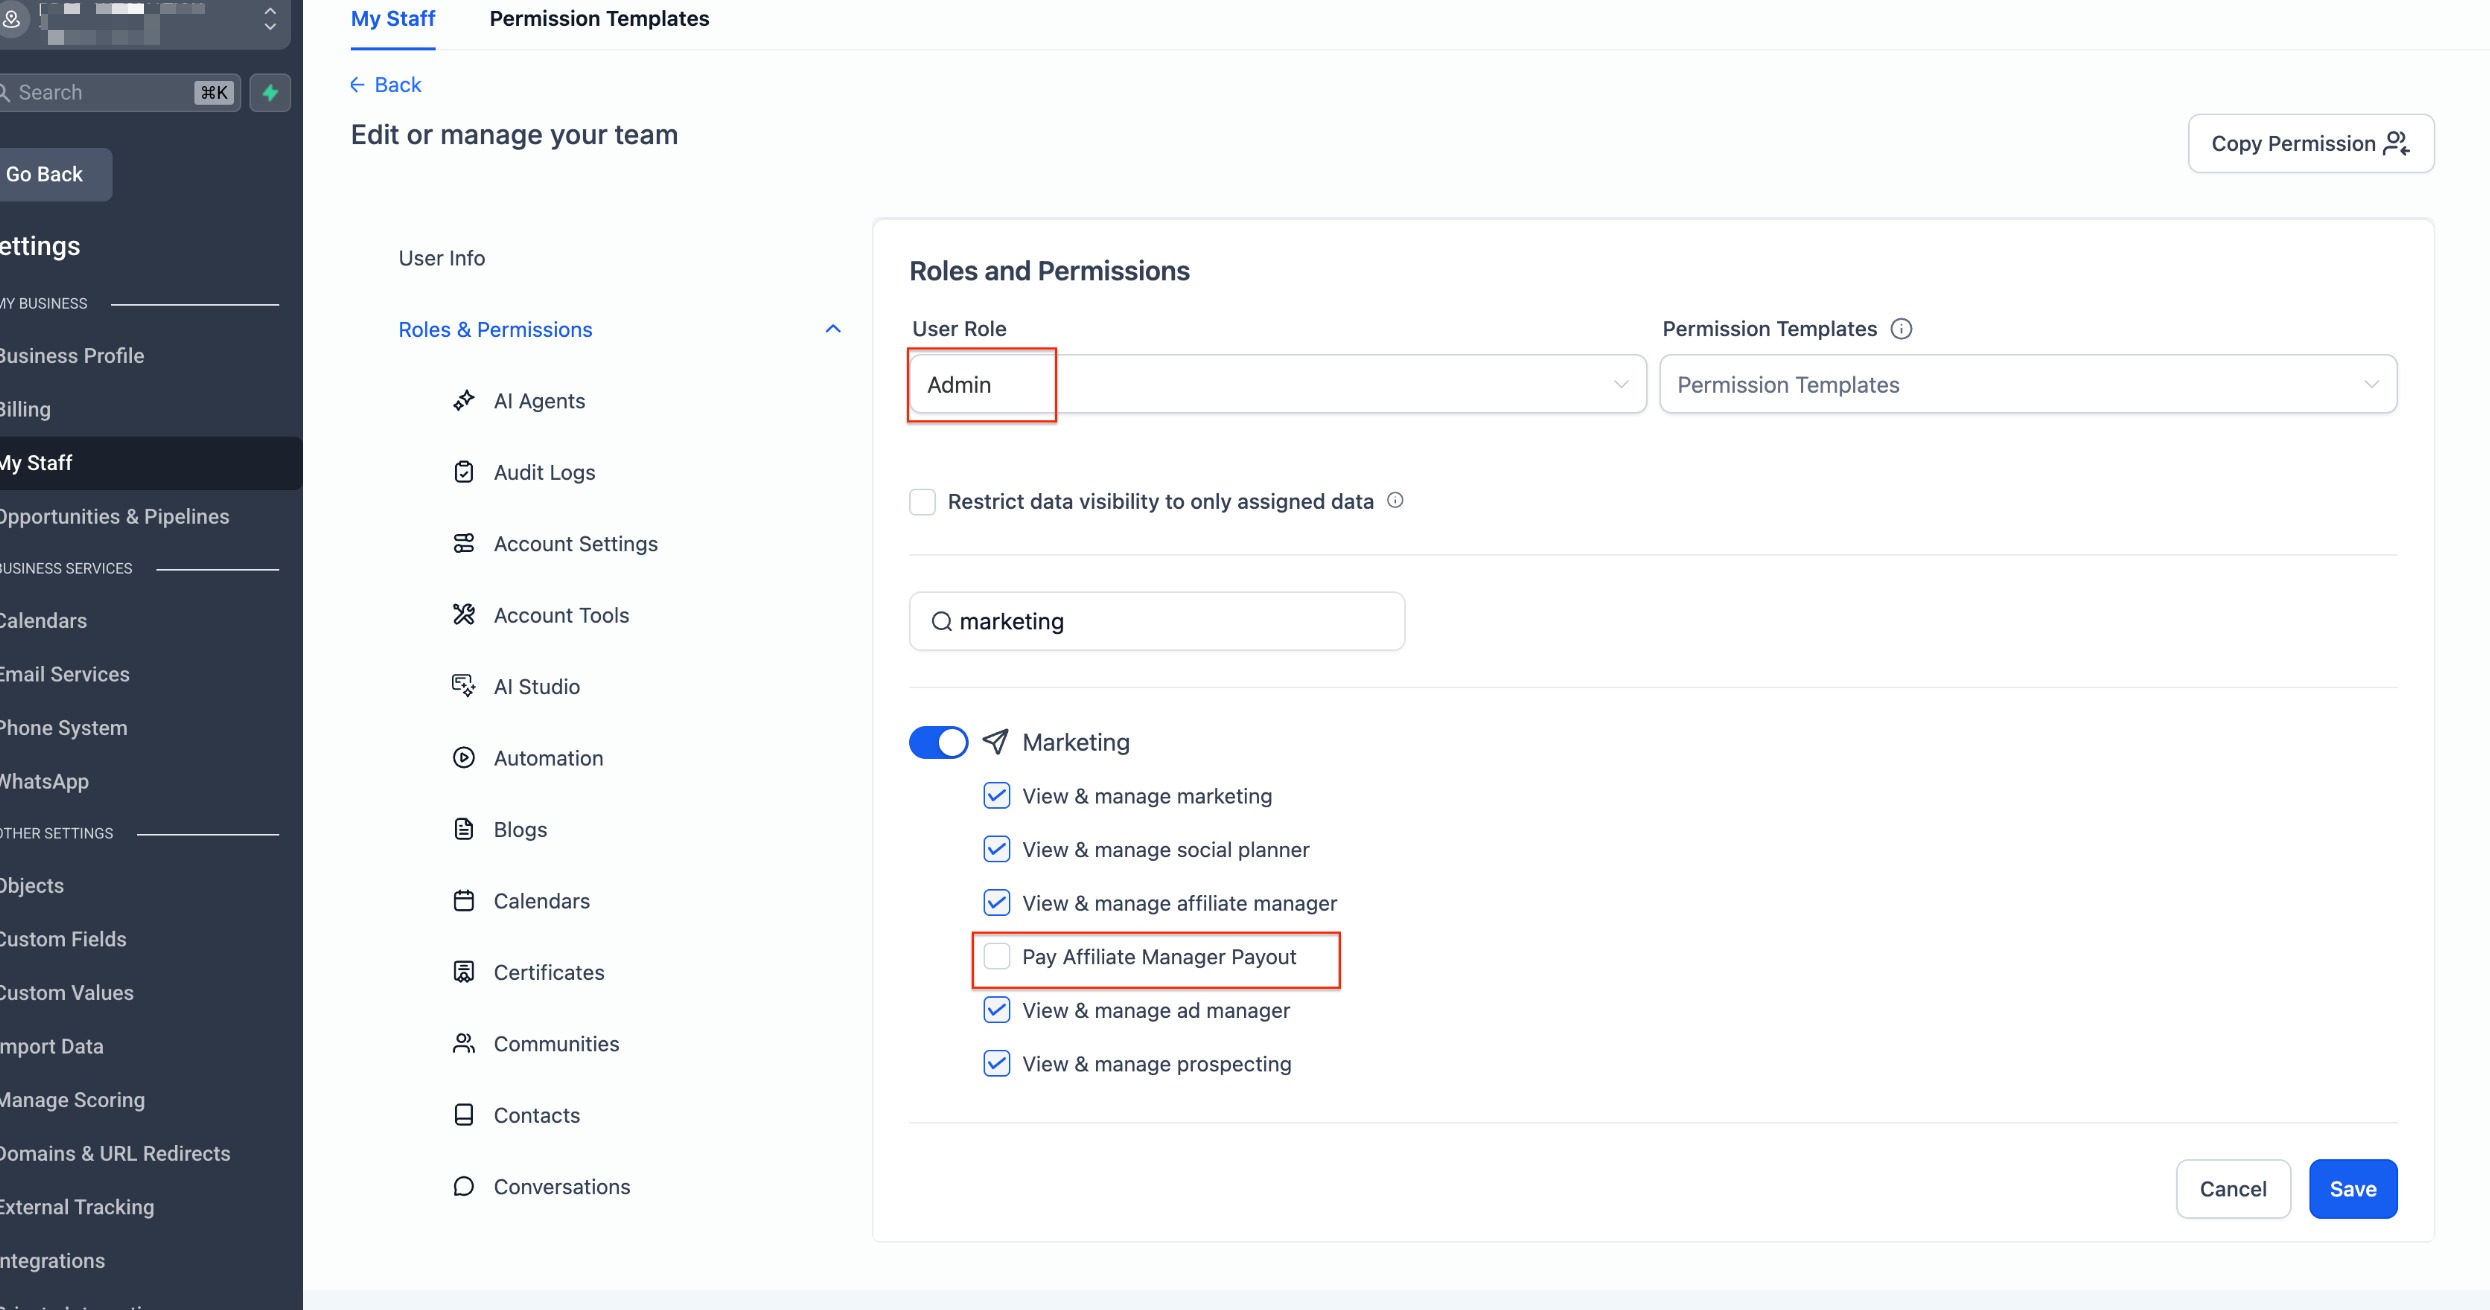The image size is (2490, 1310).
Task: Click the Copy Permission button
Action: 2311,143
